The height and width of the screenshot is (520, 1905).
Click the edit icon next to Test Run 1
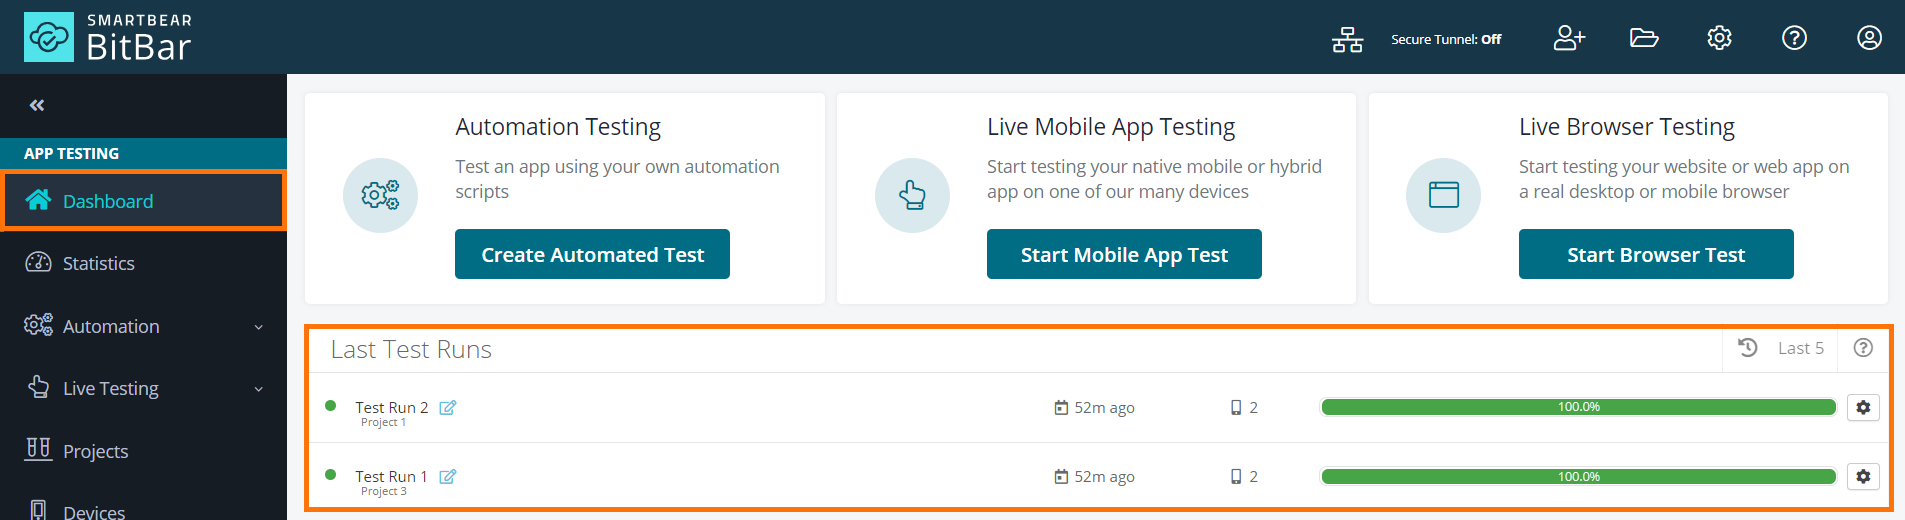448,476
